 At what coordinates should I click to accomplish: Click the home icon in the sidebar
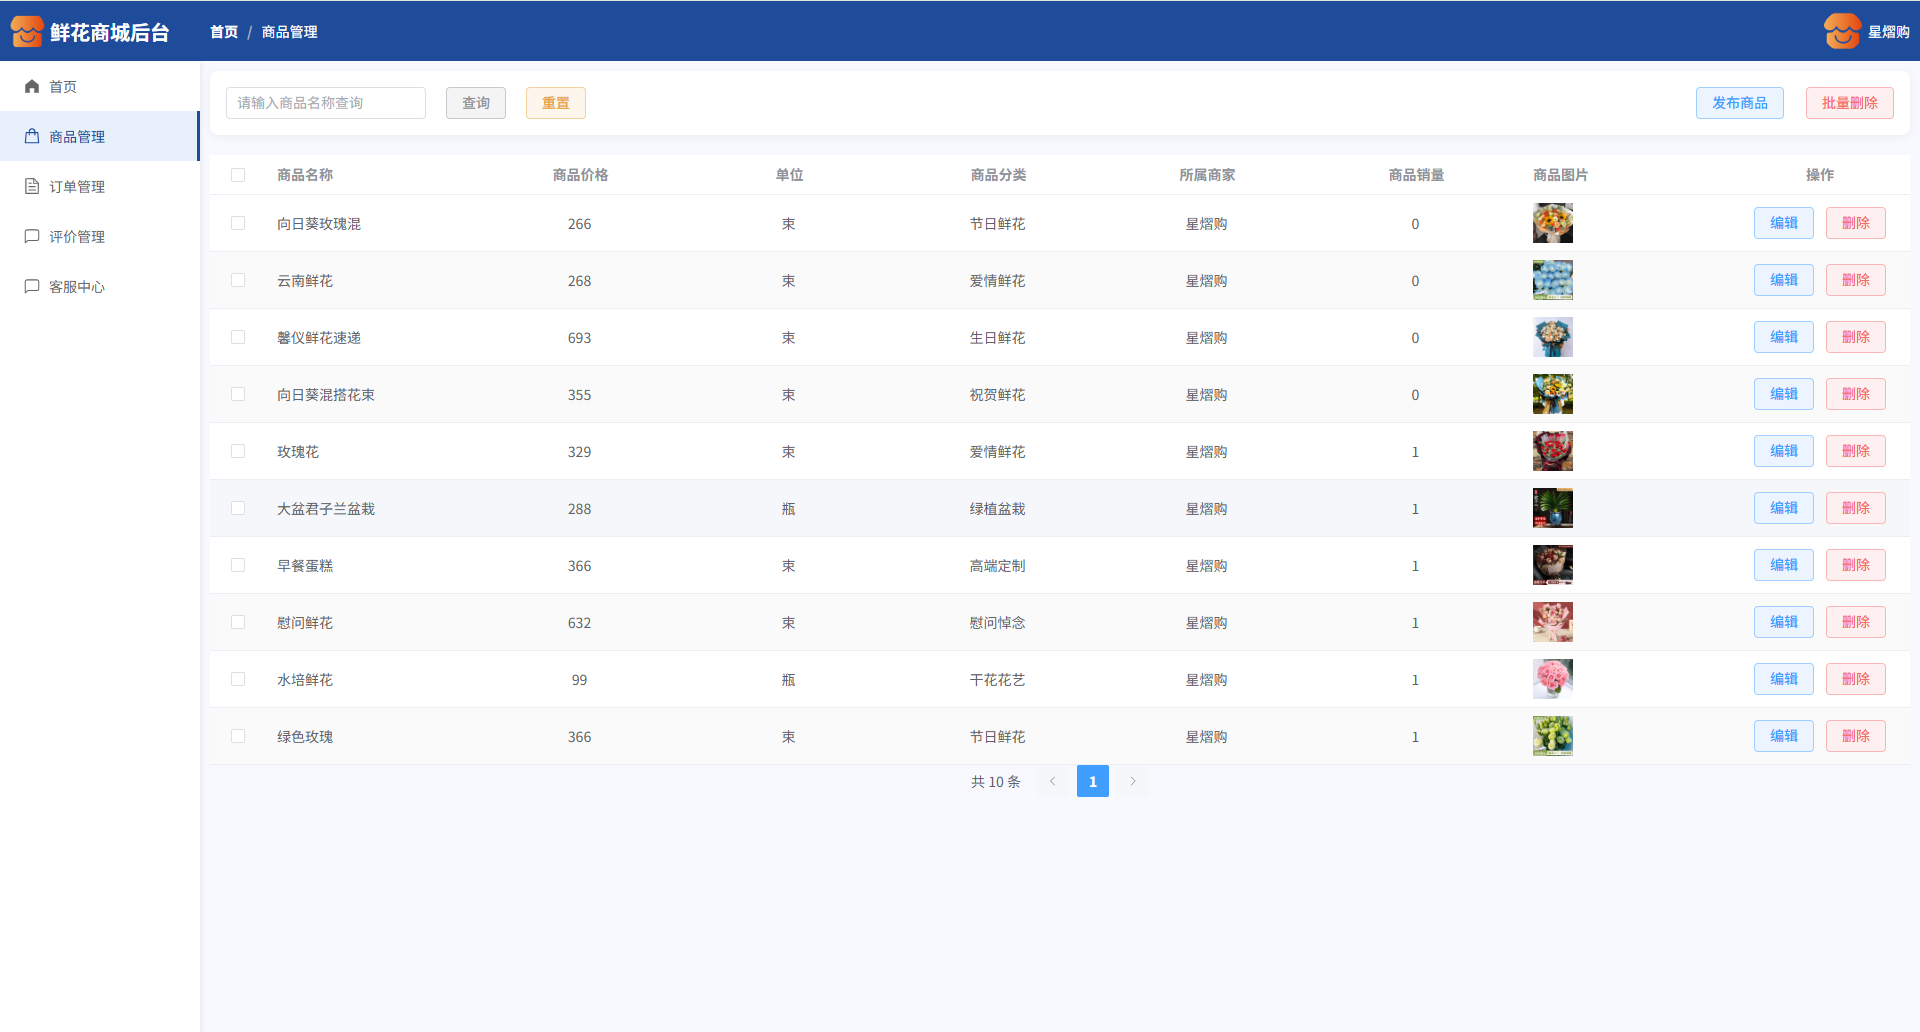pyautogui.click(x=32, y=87)
